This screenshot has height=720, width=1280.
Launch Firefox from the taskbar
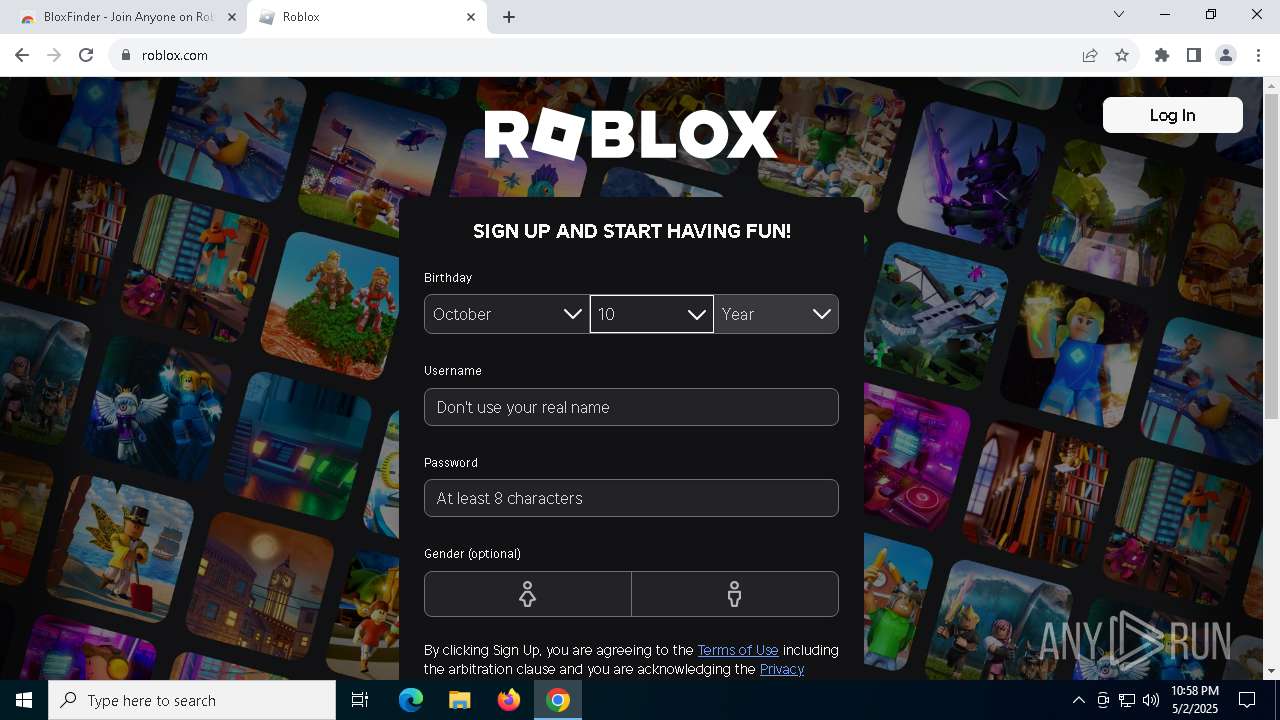(509, 700)
